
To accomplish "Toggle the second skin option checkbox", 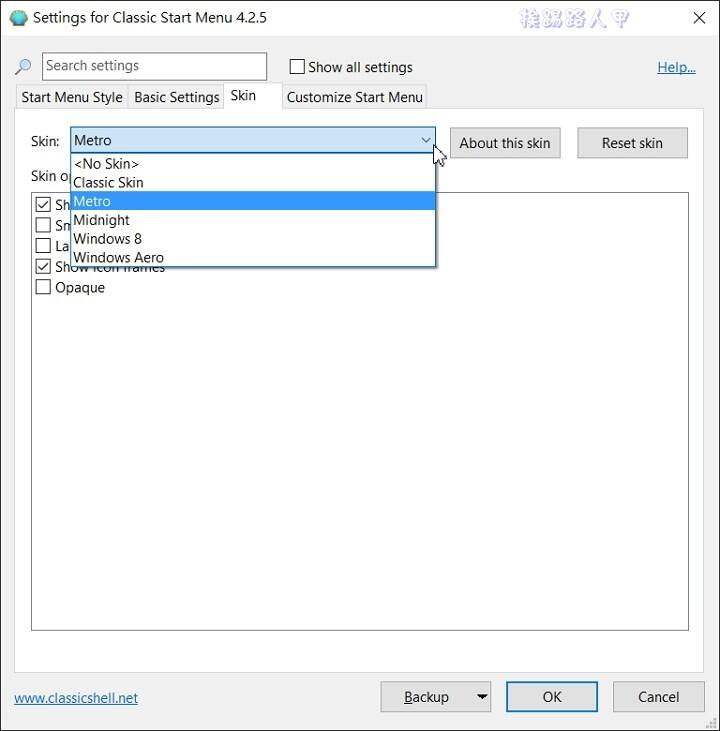I will [x=43, y=225].
